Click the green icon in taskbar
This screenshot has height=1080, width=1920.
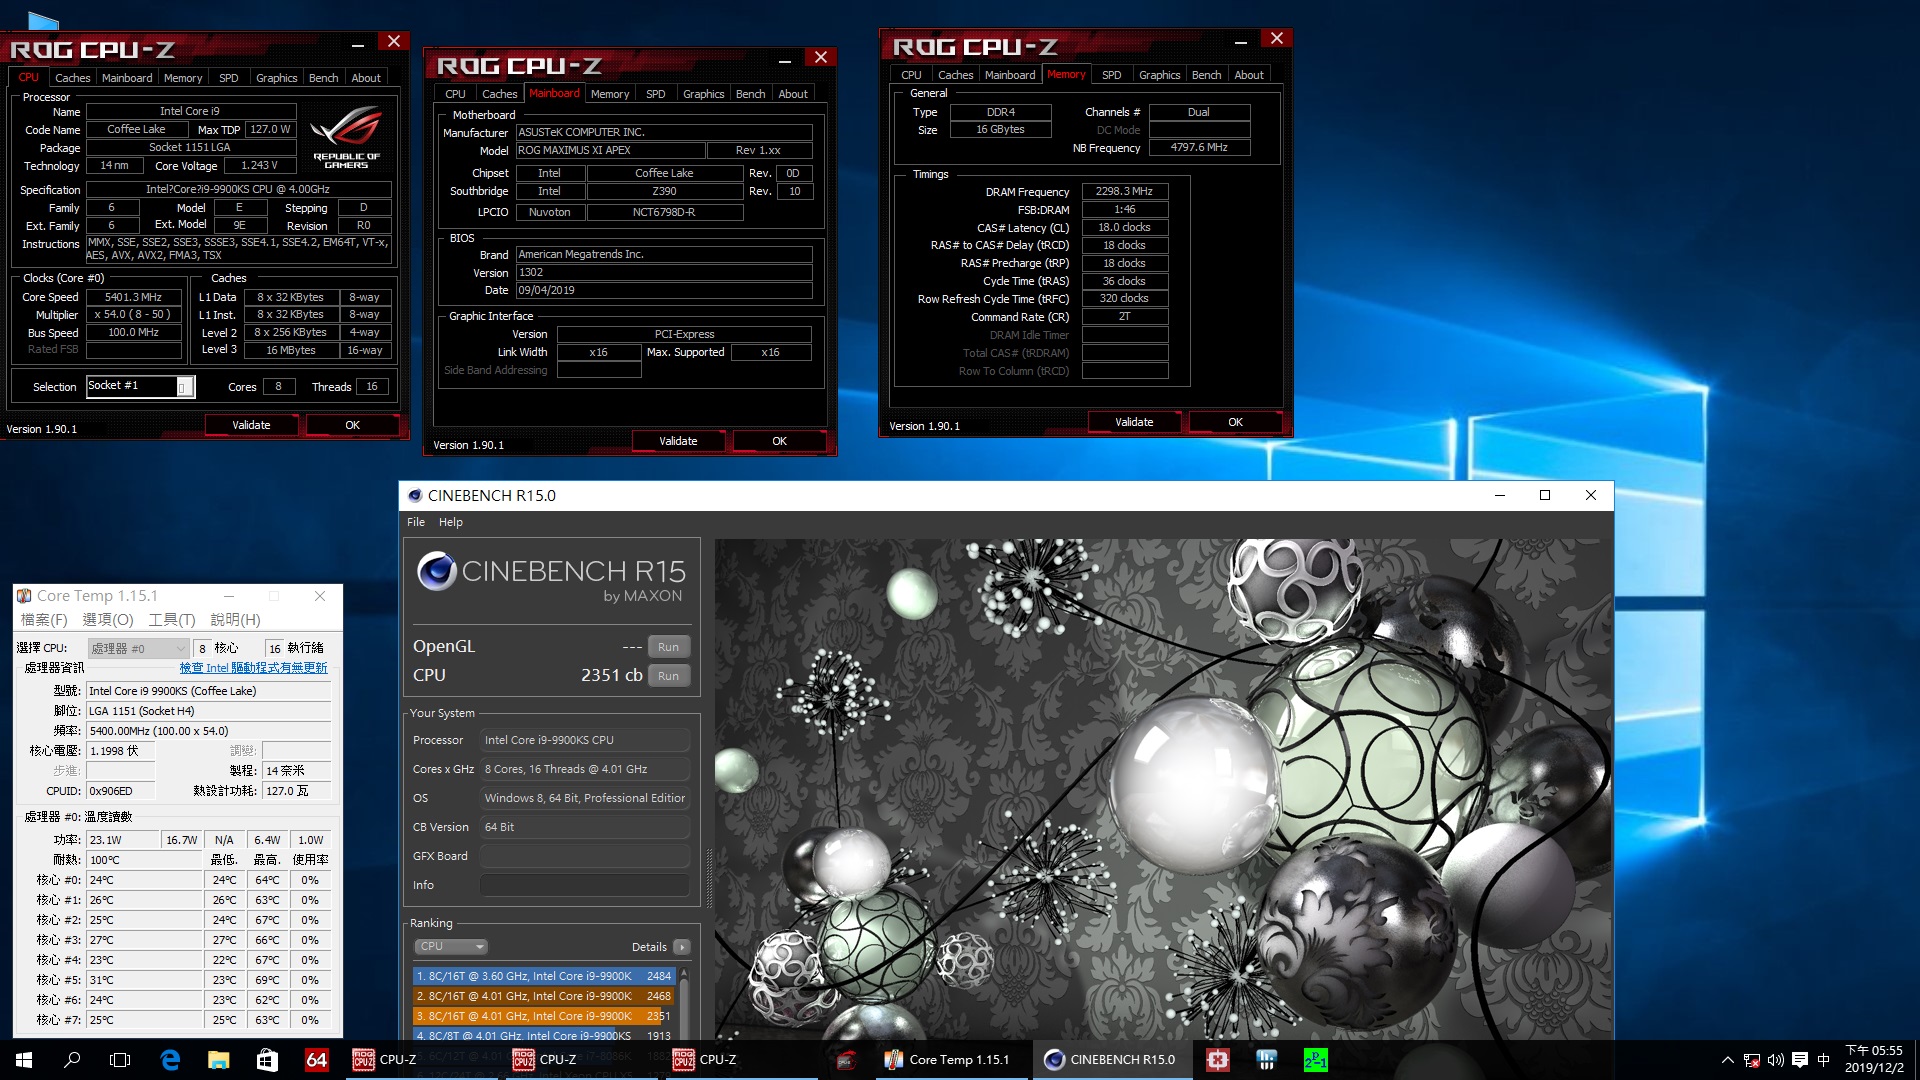(1316, 1060)
